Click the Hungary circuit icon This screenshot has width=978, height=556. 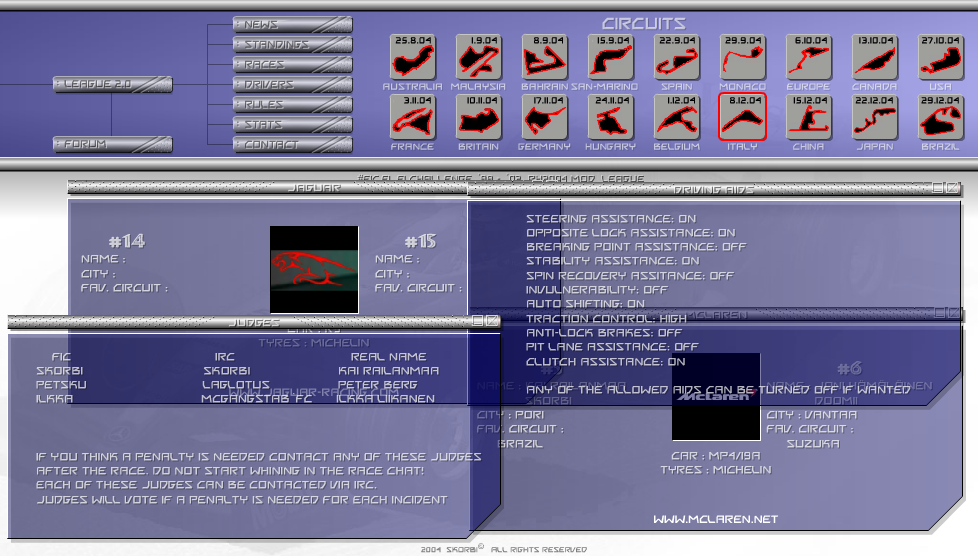pos(611,117)
